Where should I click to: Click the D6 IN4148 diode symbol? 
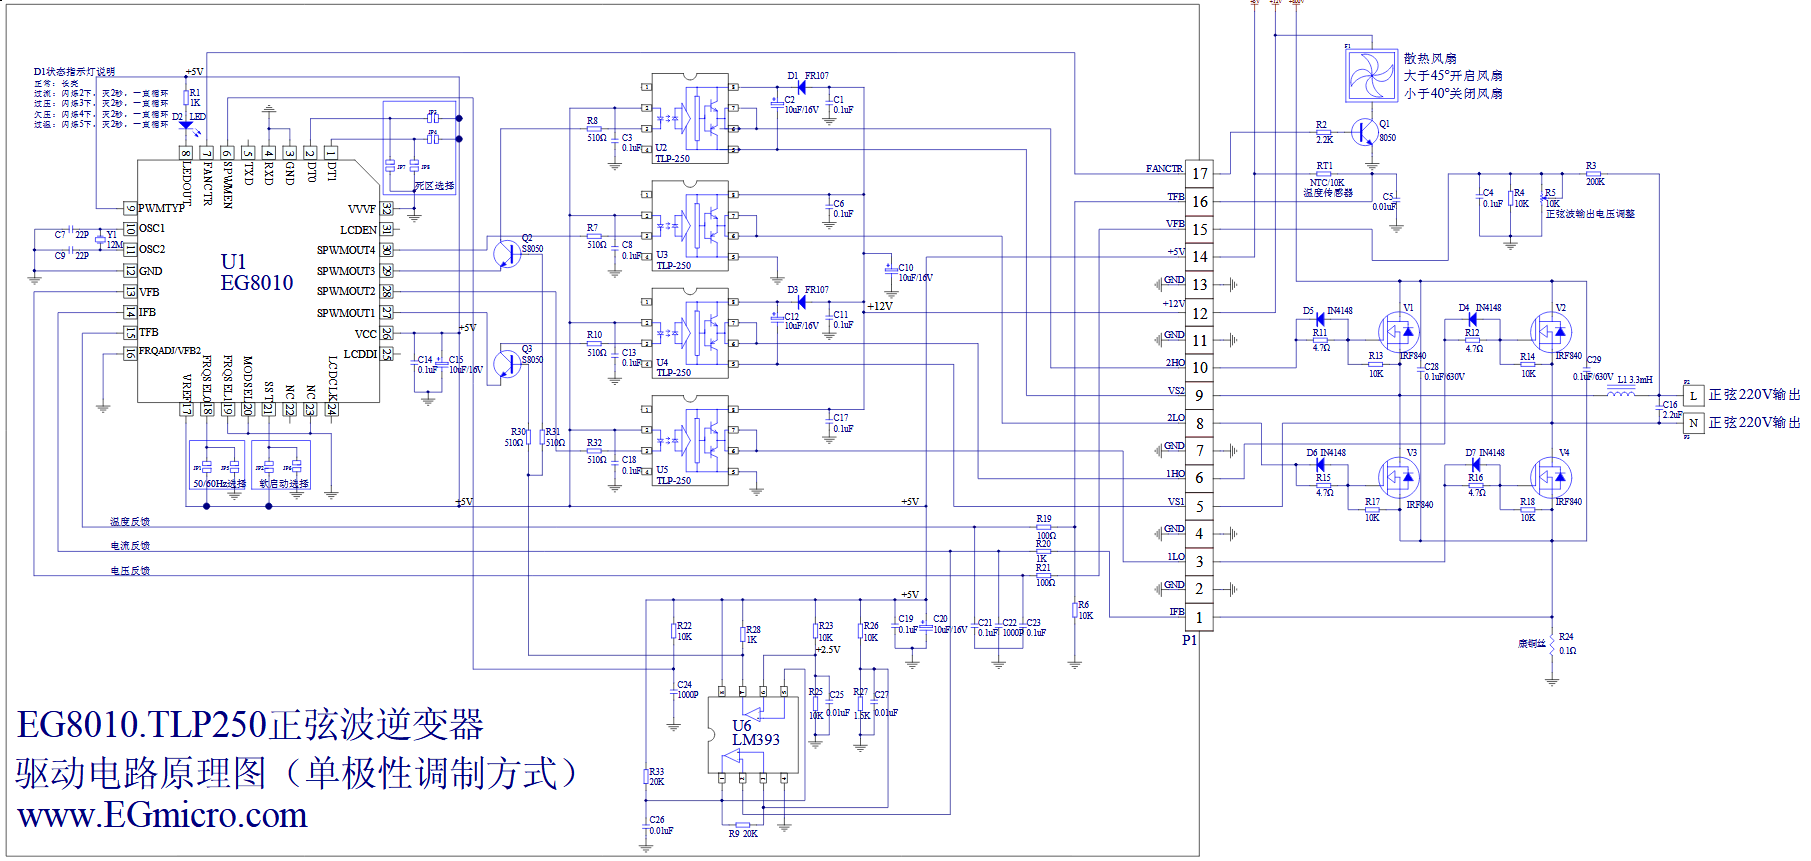(x=1320, y=465)
